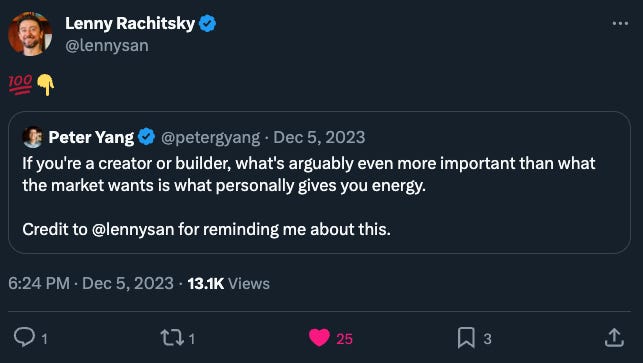Open quoted tweet text about creators
Image resolution: width=643 pixels, height=363 pixels.
[308, 174]
